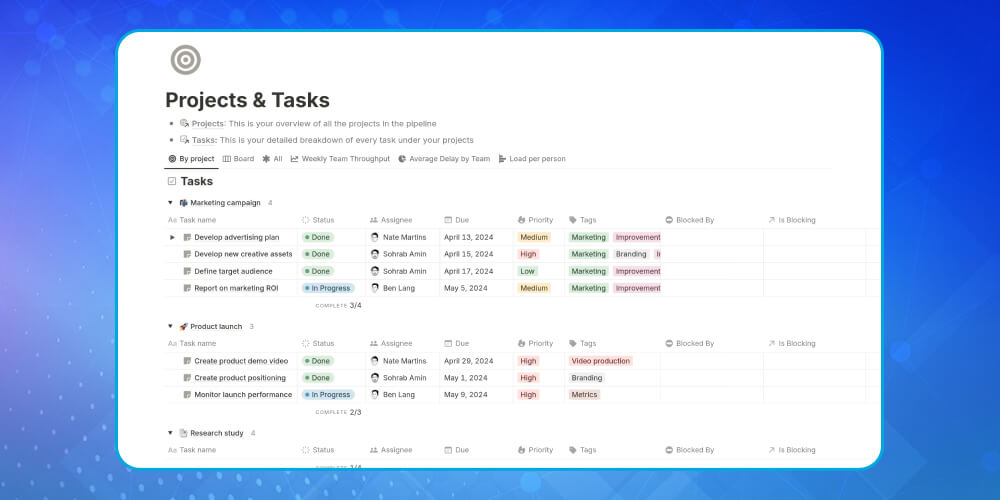Click the In Progress status on Monitor launch performance

[329, 395]
